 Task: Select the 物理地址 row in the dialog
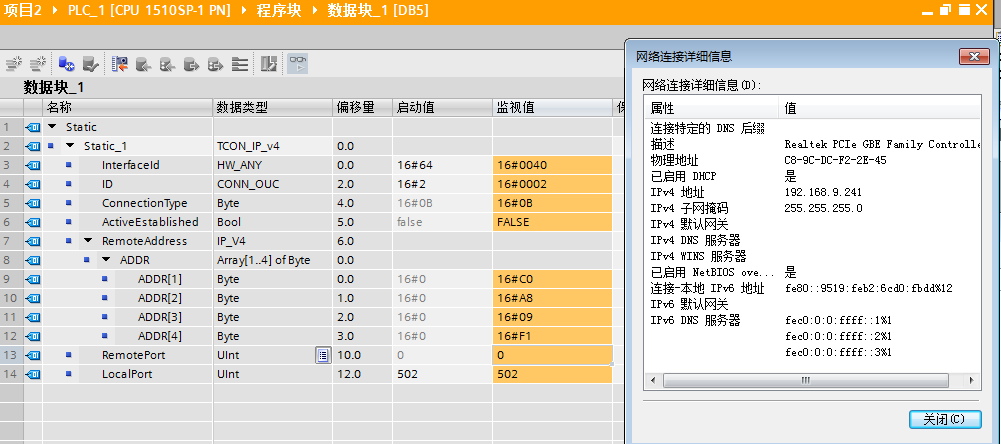tap(812, 160)
